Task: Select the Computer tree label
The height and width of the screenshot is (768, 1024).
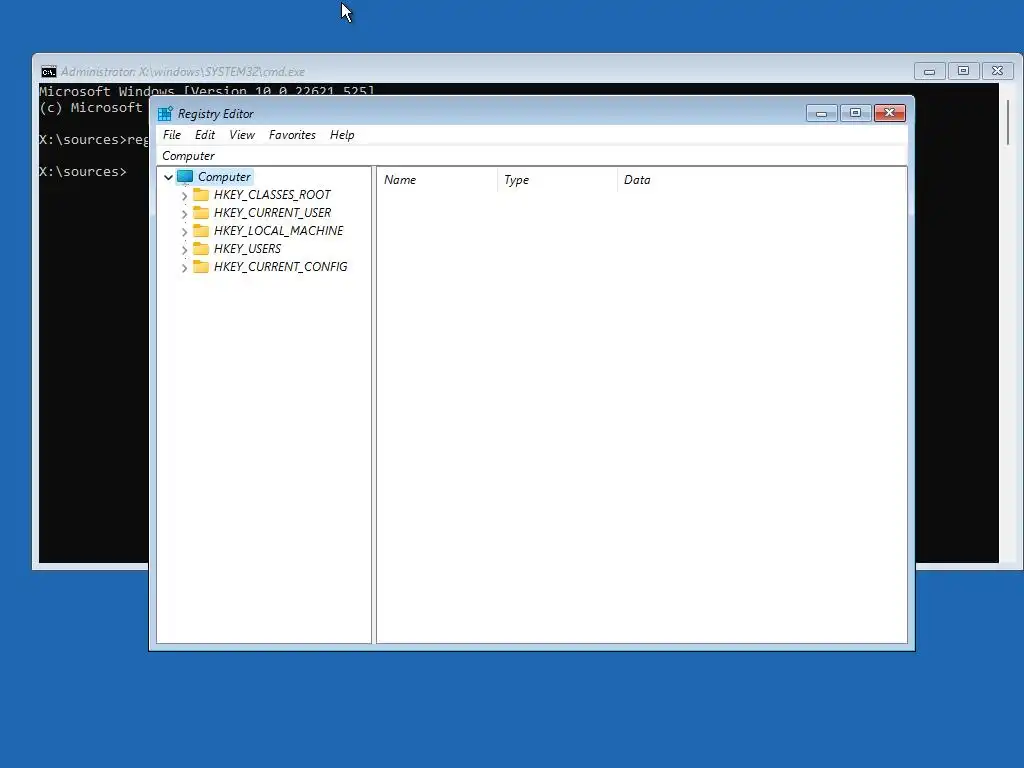Action: pyautogui.click(x=224, y=177)
